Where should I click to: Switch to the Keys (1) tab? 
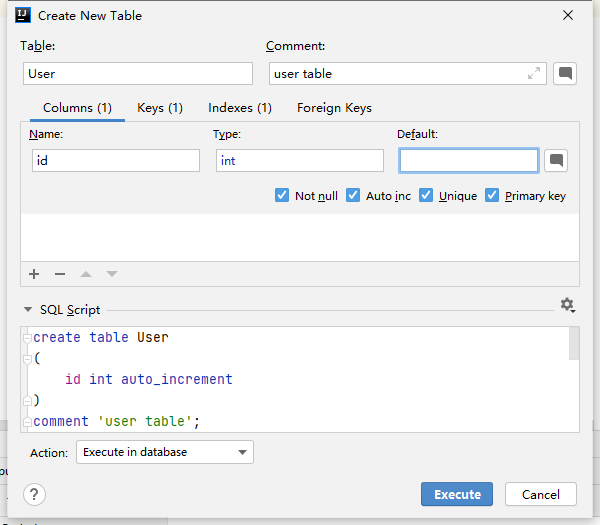[160, 108]
